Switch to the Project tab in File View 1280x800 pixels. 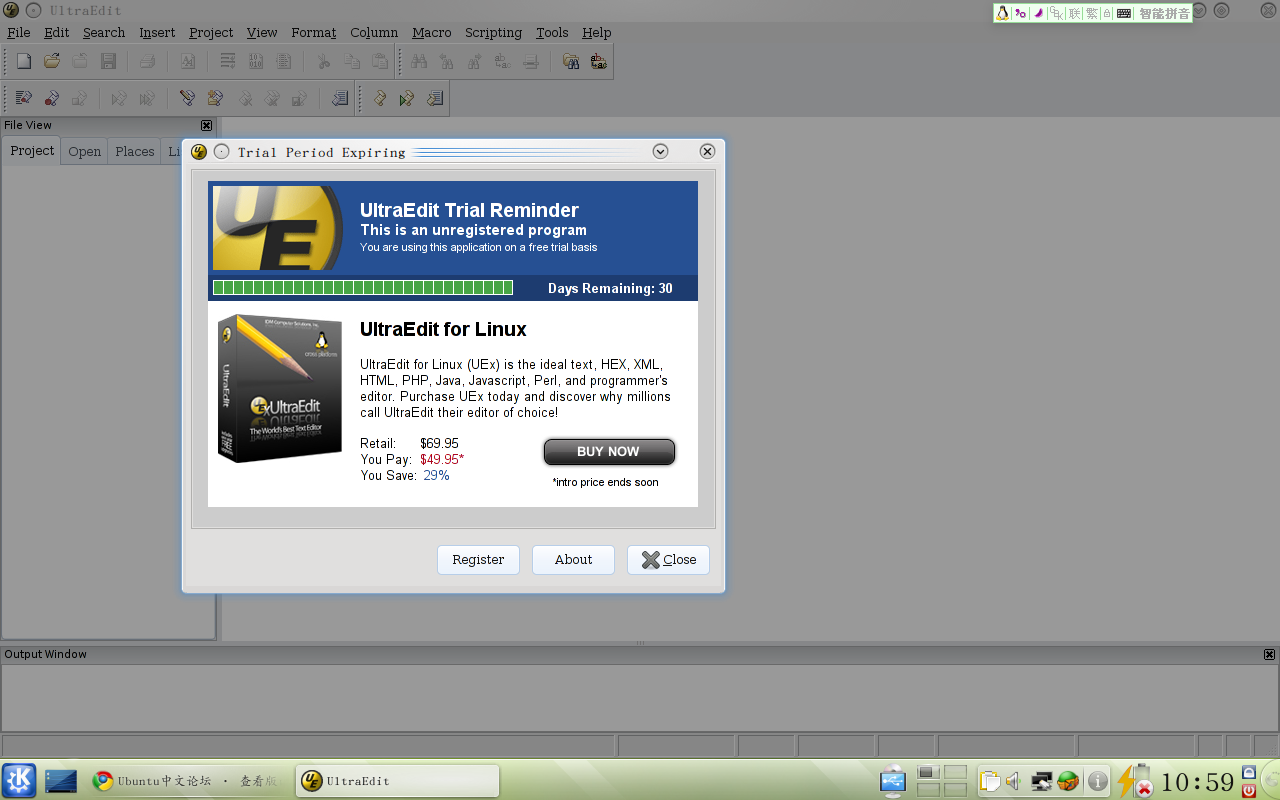point(32,151)
